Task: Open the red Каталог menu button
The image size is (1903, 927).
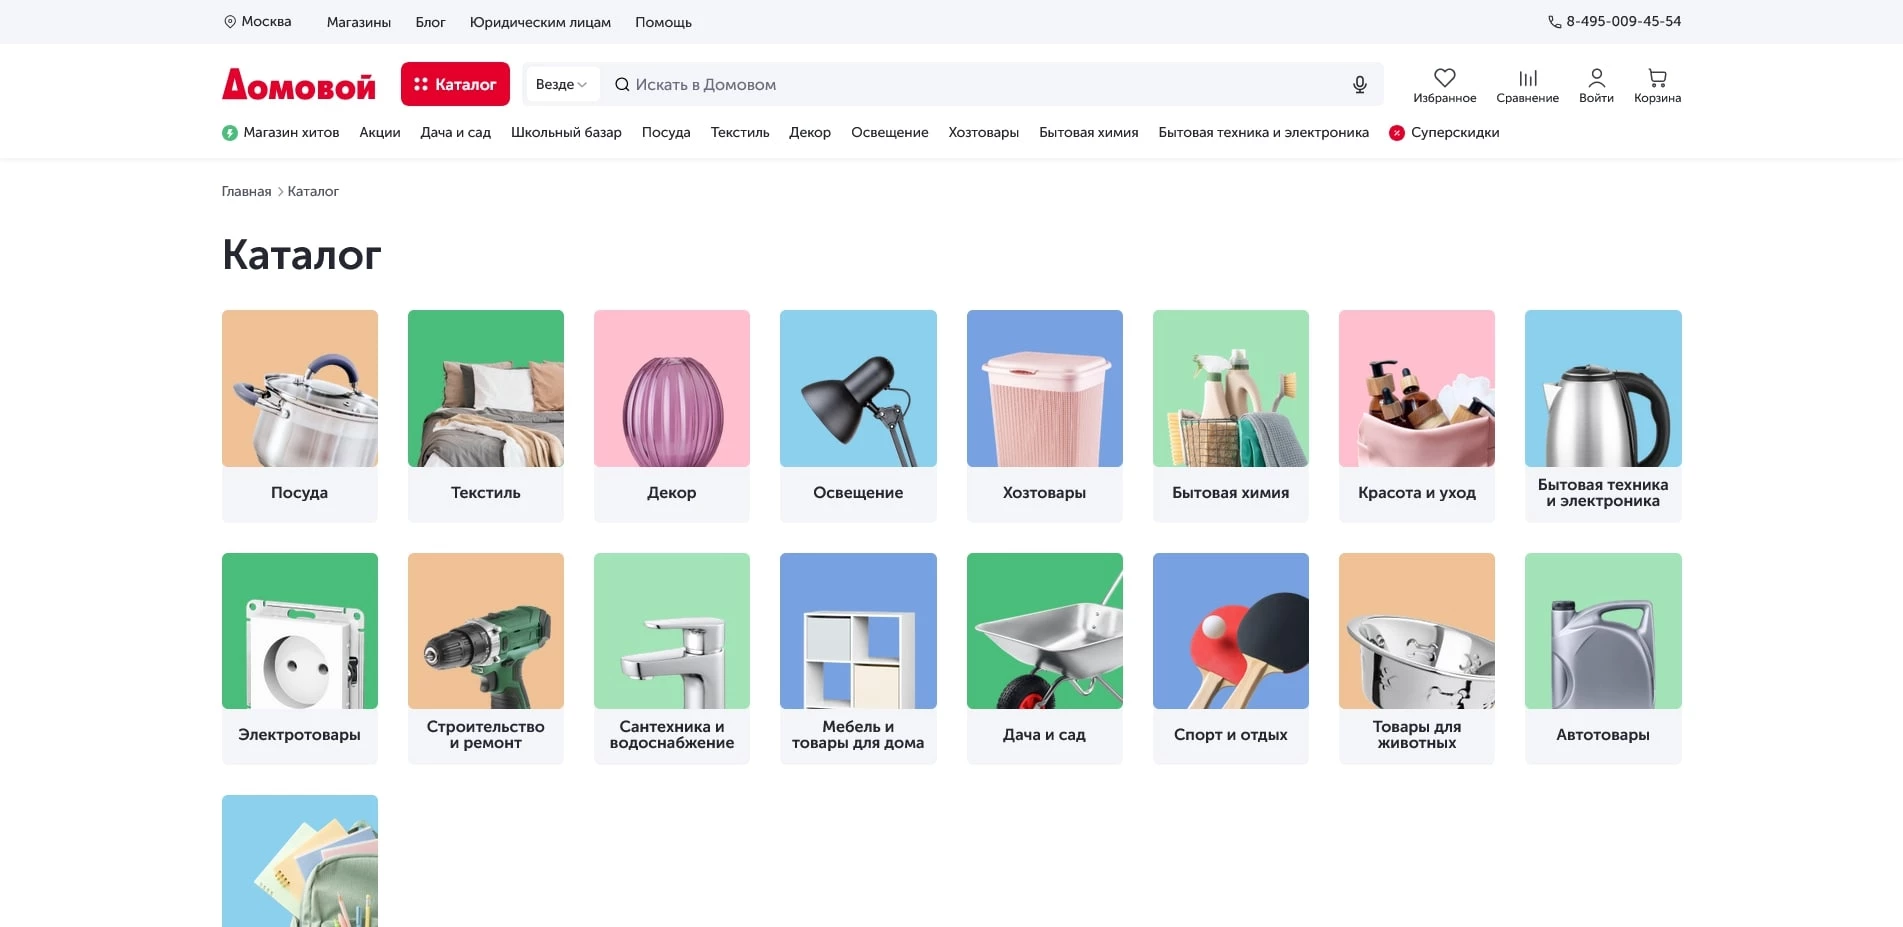Action: click(x=455, y=85)
